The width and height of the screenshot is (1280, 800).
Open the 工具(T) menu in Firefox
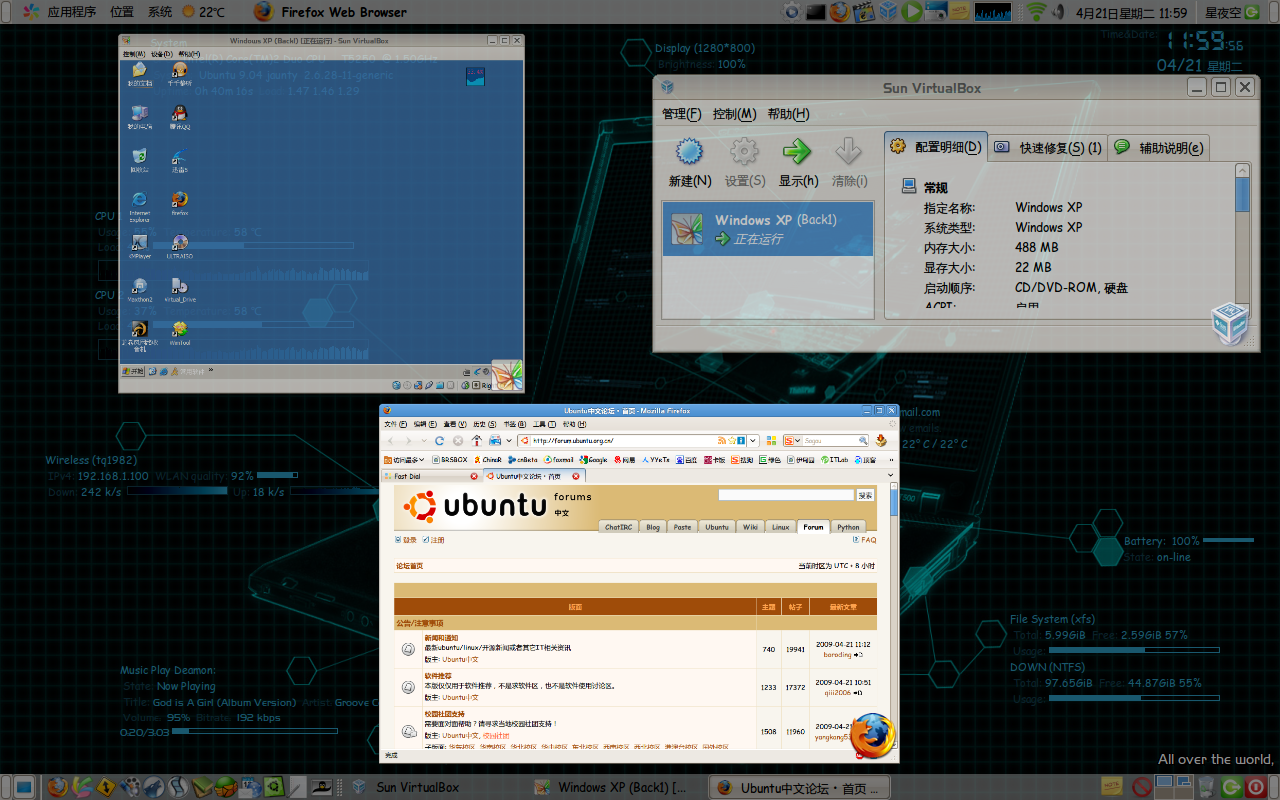544,424
